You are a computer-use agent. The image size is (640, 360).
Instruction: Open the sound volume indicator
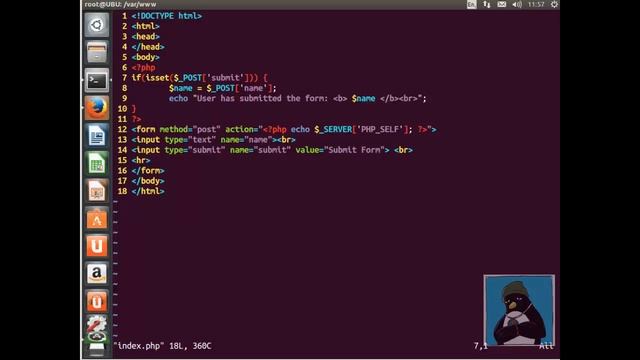517,4
